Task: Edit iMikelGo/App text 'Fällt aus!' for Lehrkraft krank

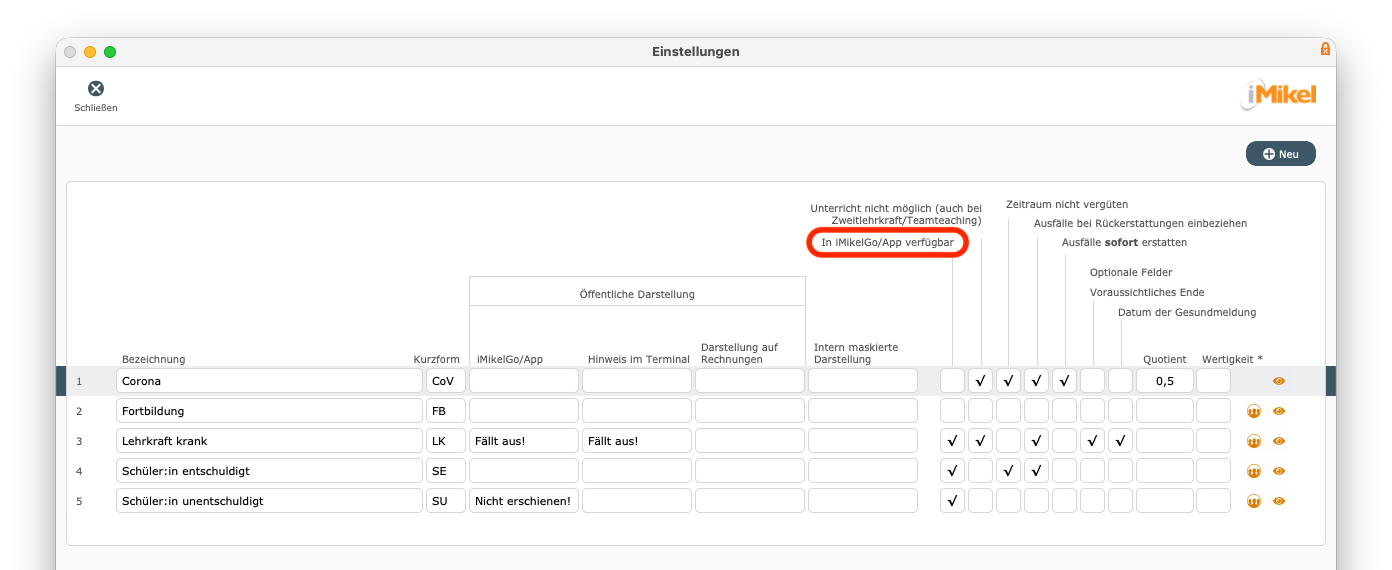Action: [x=524, y=441]
